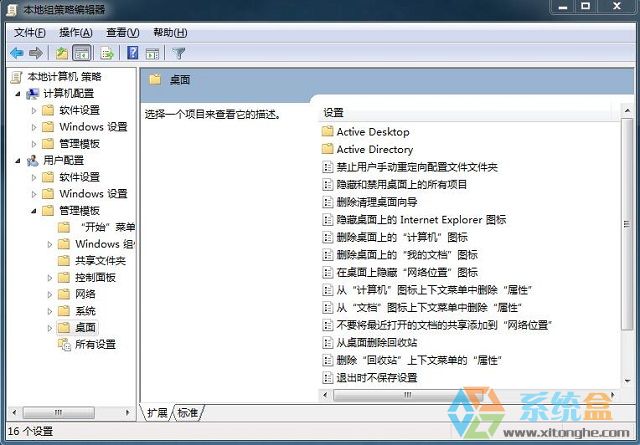This screenshot has height=445, width=640.
Task: Click the Up one level folder icon
Action: tap(62, 53)
